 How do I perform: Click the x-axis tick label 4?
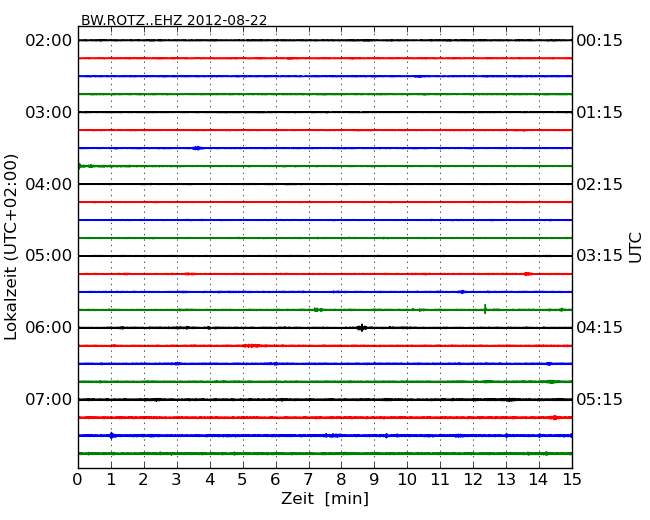[210, 480]
